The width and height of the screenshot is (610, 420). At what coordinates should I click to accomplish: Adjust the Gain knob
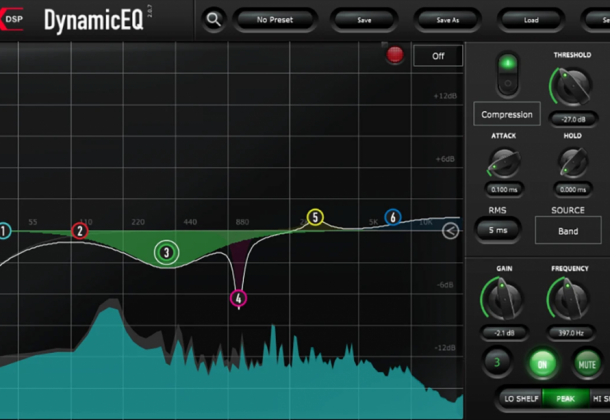503,298
